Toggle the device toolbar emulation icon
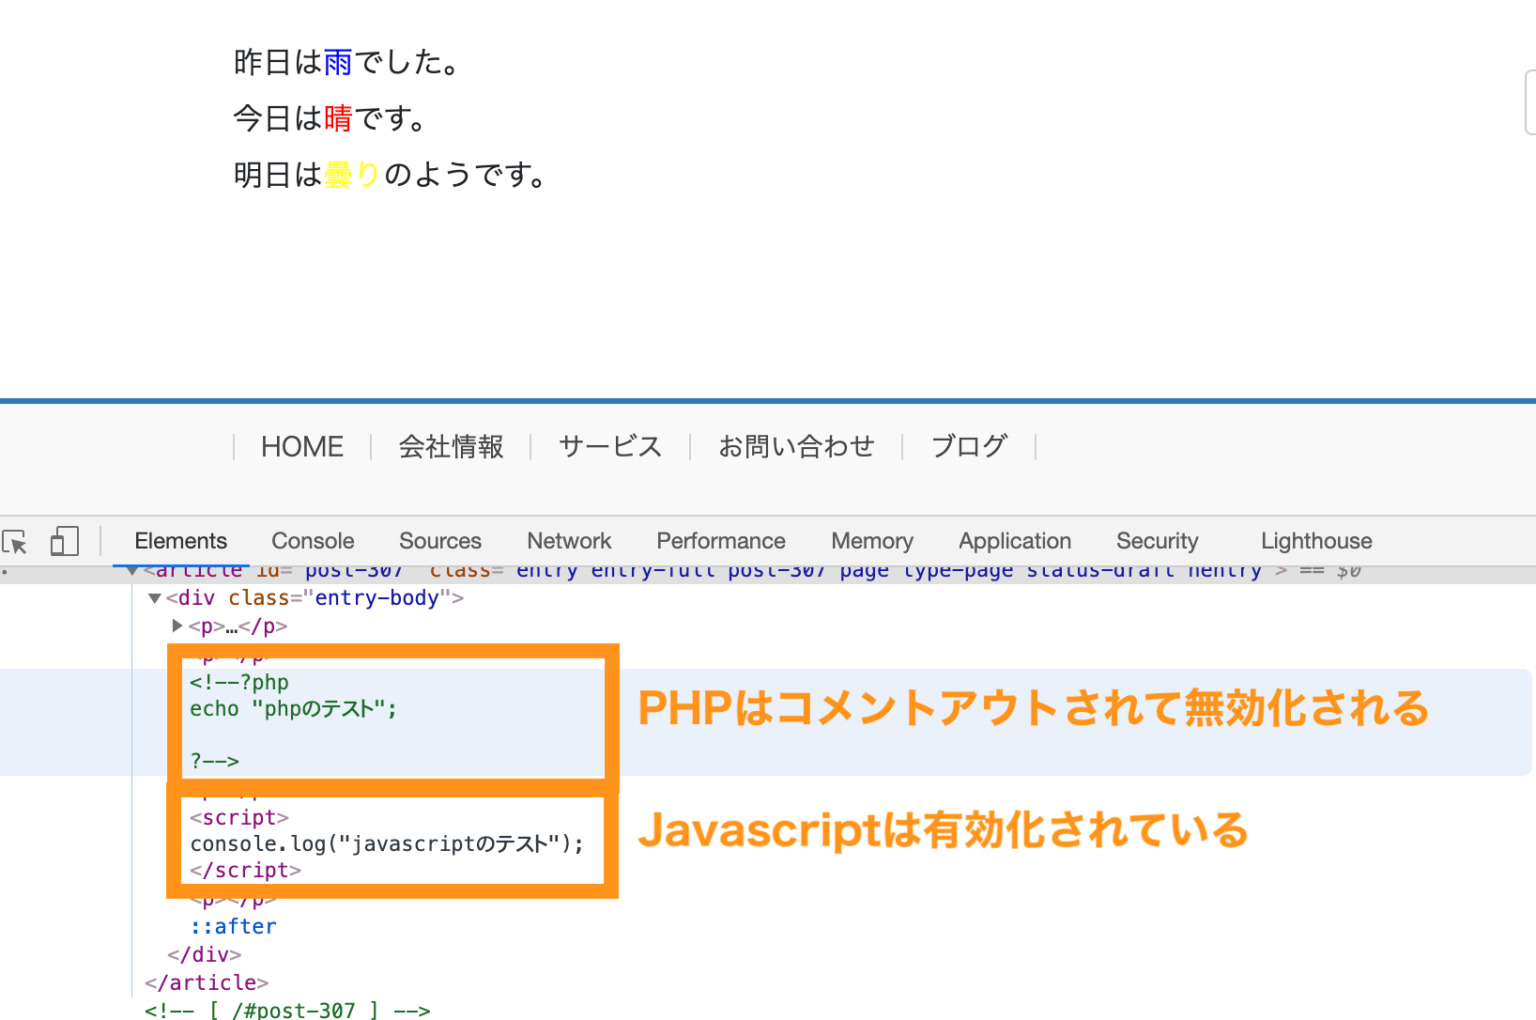Viewport: 1536px width, 1020px height. [64, 540]
